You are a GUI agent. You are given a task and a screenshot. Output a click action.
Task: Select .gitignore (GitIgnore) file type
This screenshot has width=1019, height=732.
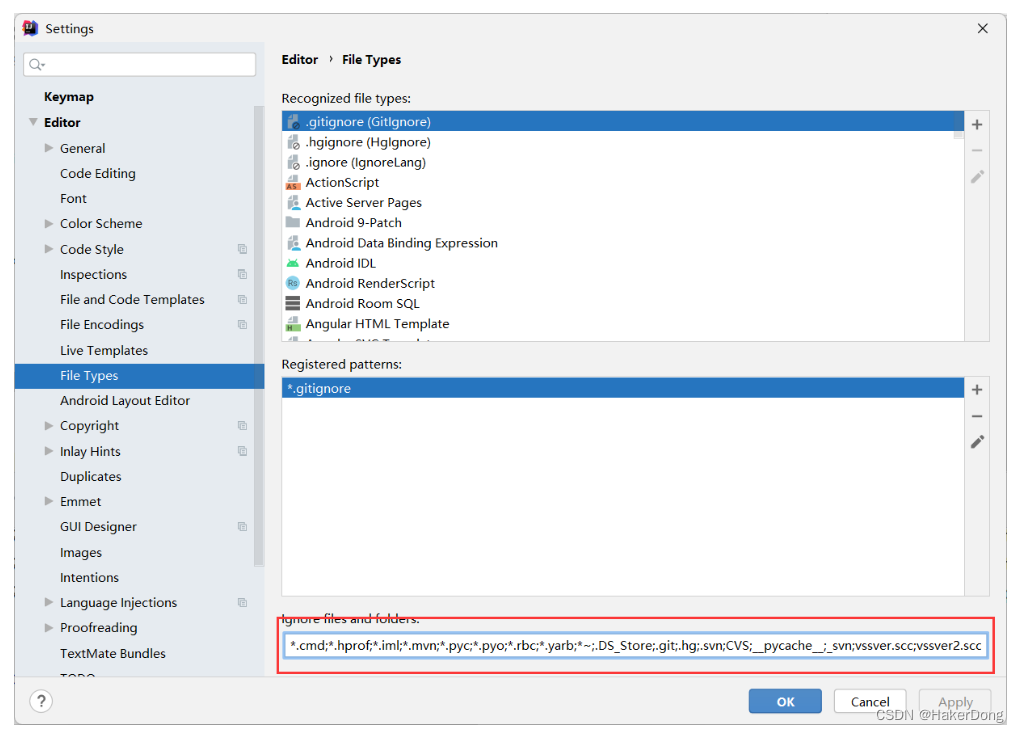pos(623,122)
